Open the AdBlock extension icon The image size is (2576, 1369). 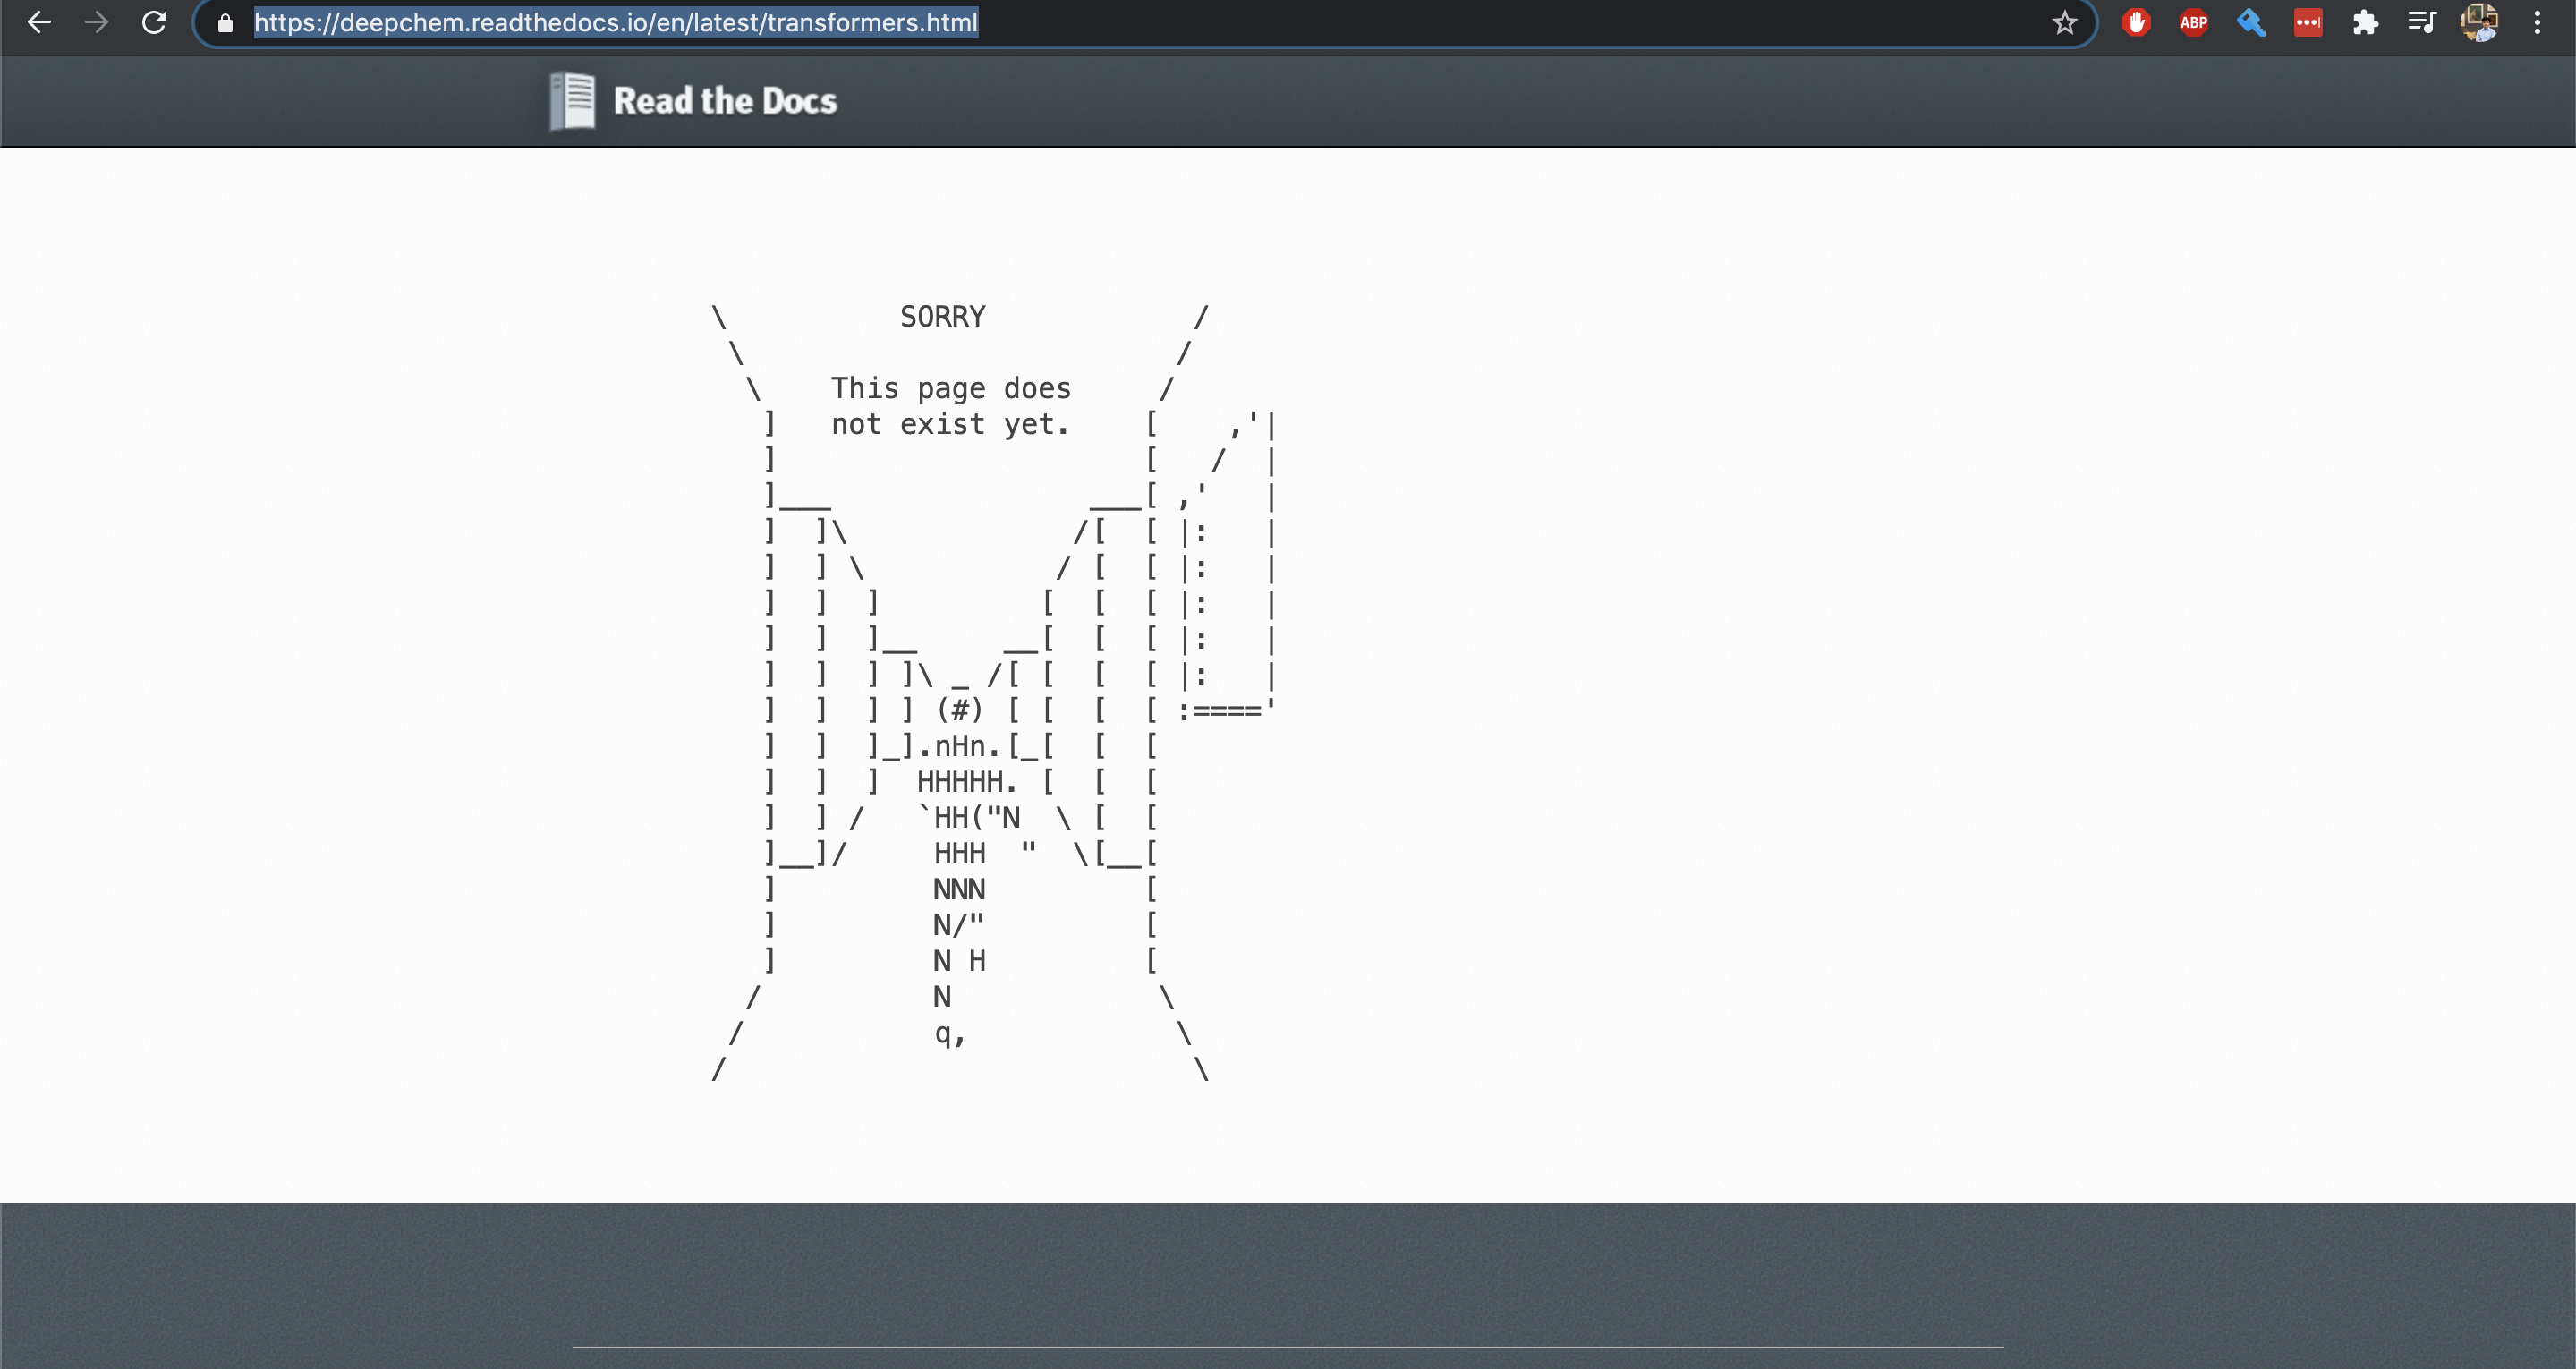[x=2137, y=22]
